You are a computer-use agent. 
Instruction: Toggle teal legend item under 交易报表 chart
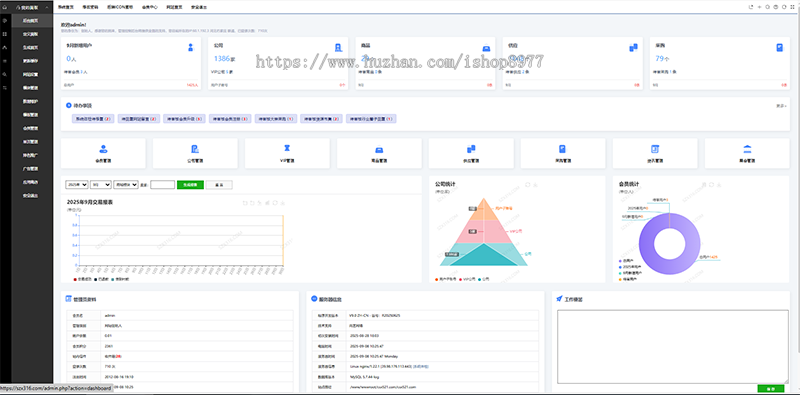pyautogui.click(x=120, y=280)
